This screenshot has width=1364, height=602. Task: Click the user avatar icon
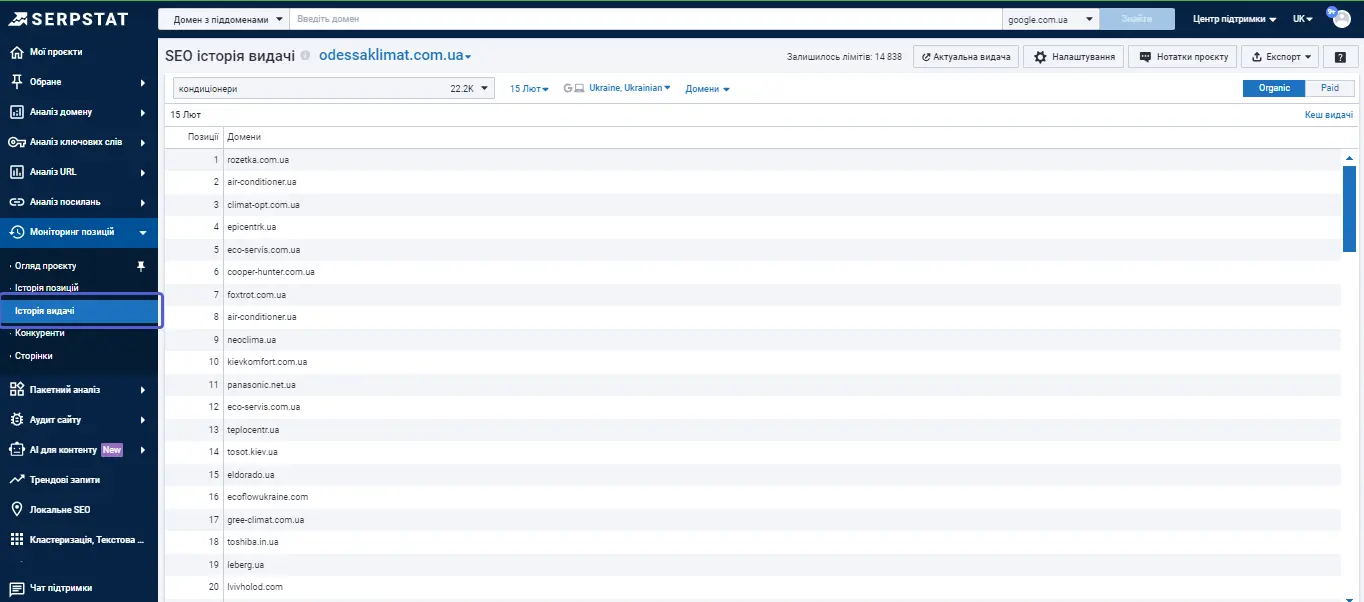click(1340, 18)
